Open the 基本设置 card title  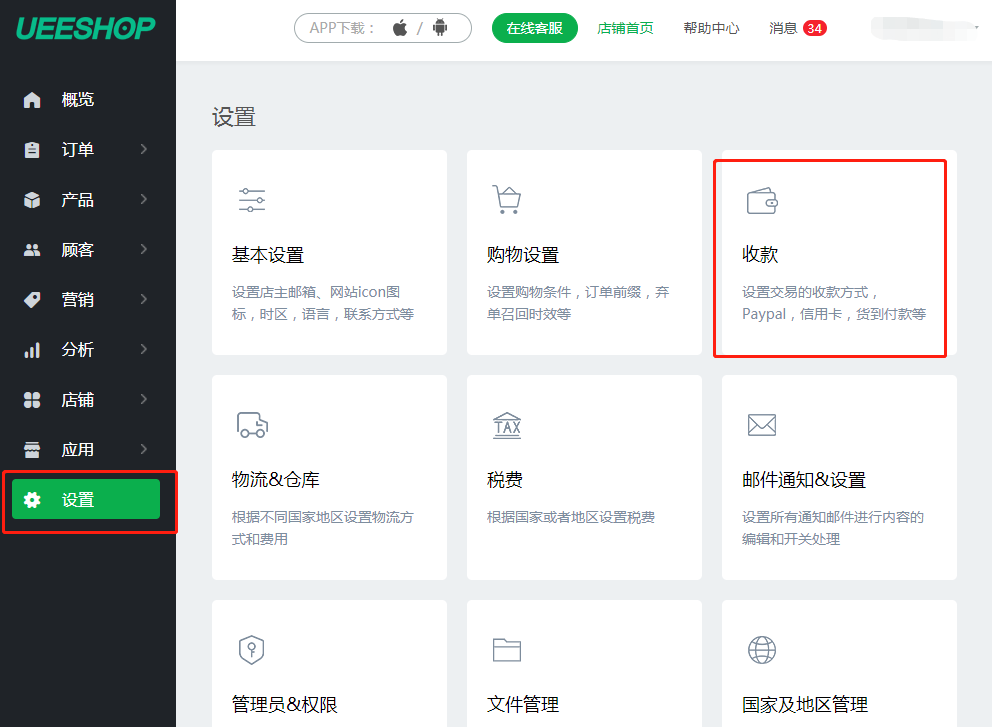click(268, 255)
